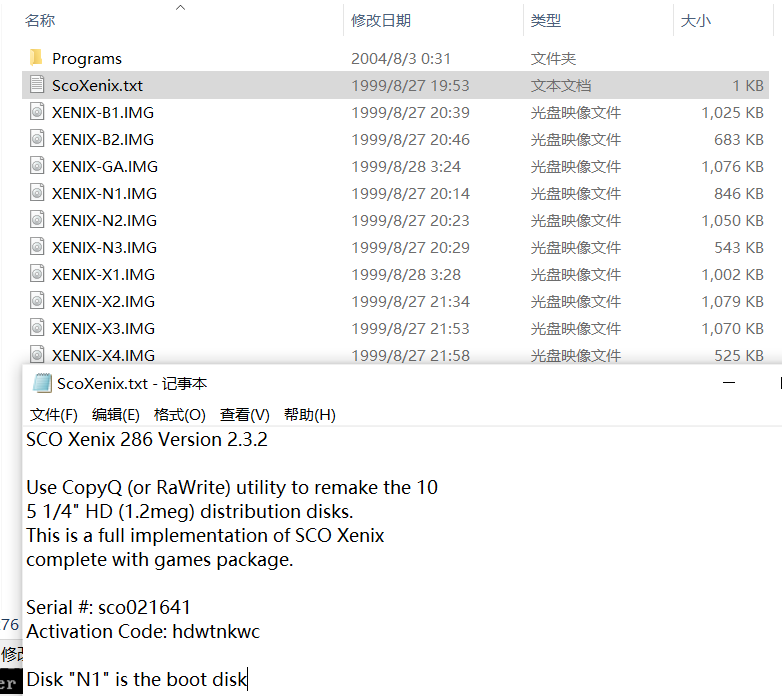782x696 pixels.
Task: Click the 'ScoXenix.txt - 记事本' window title
Action: point(132,383)
